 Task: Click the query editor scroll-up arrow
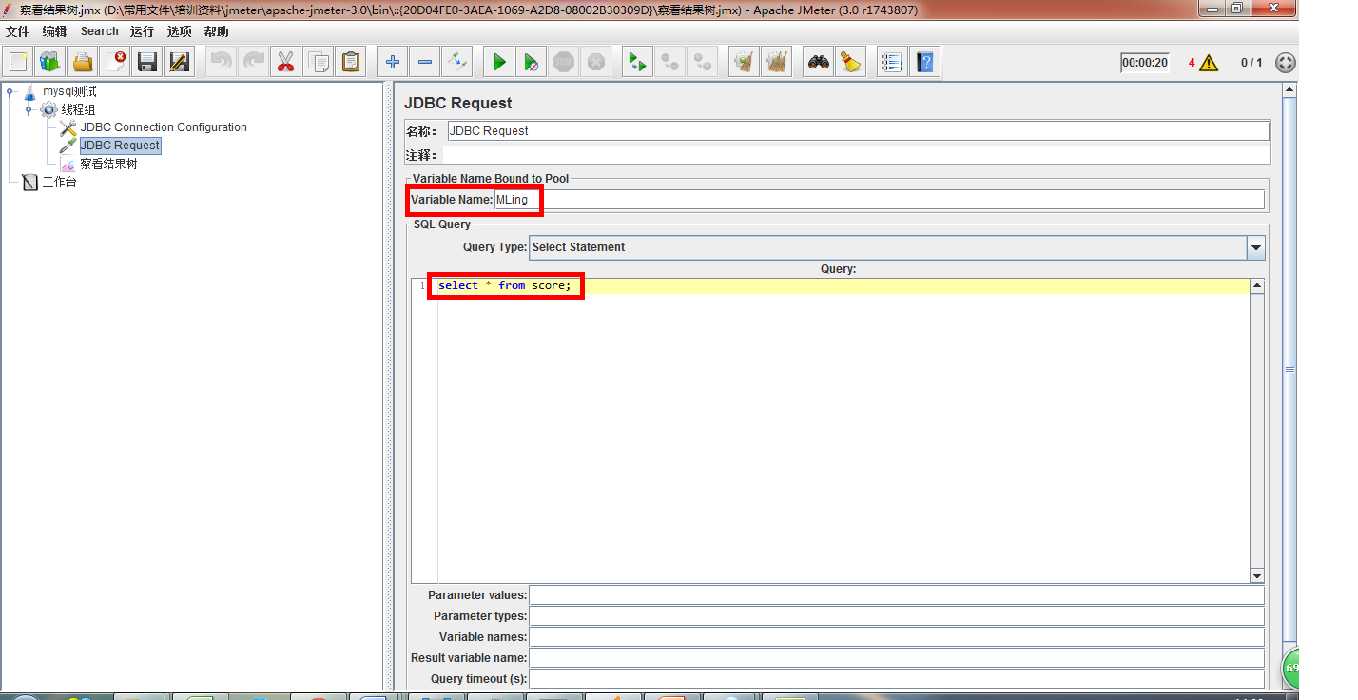tap(1257, 286)
